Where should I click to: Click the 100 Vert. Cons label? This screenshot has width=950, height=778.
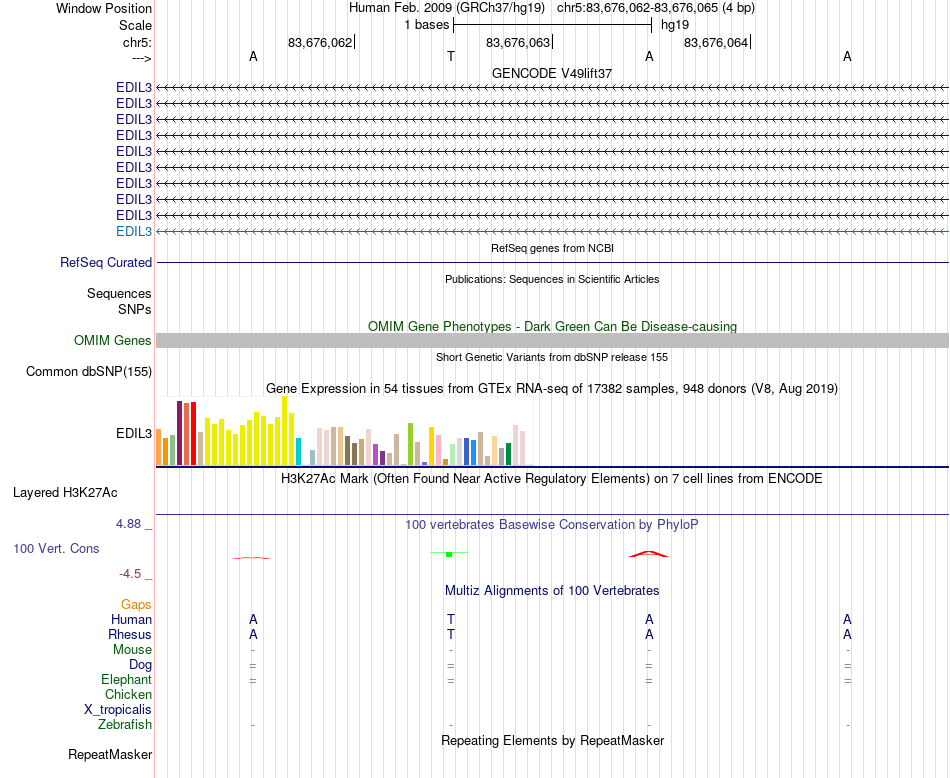[x=56, y=548]
